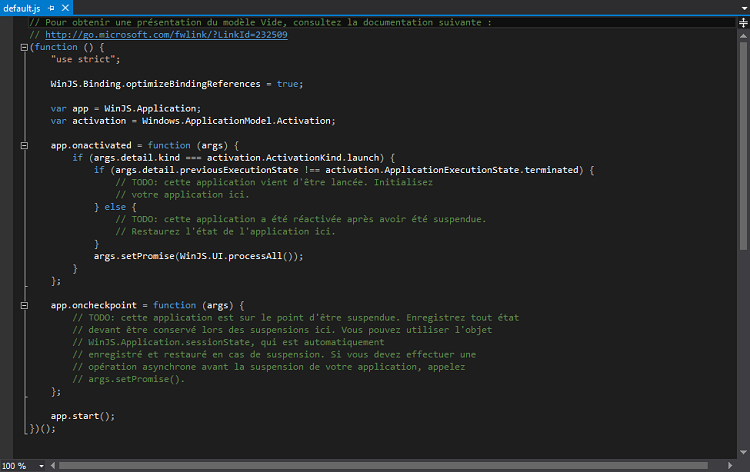This screenshot has width=750, height=472.
Task: Click the horizontal scrollbar left arrow
Action: (53, 466)
